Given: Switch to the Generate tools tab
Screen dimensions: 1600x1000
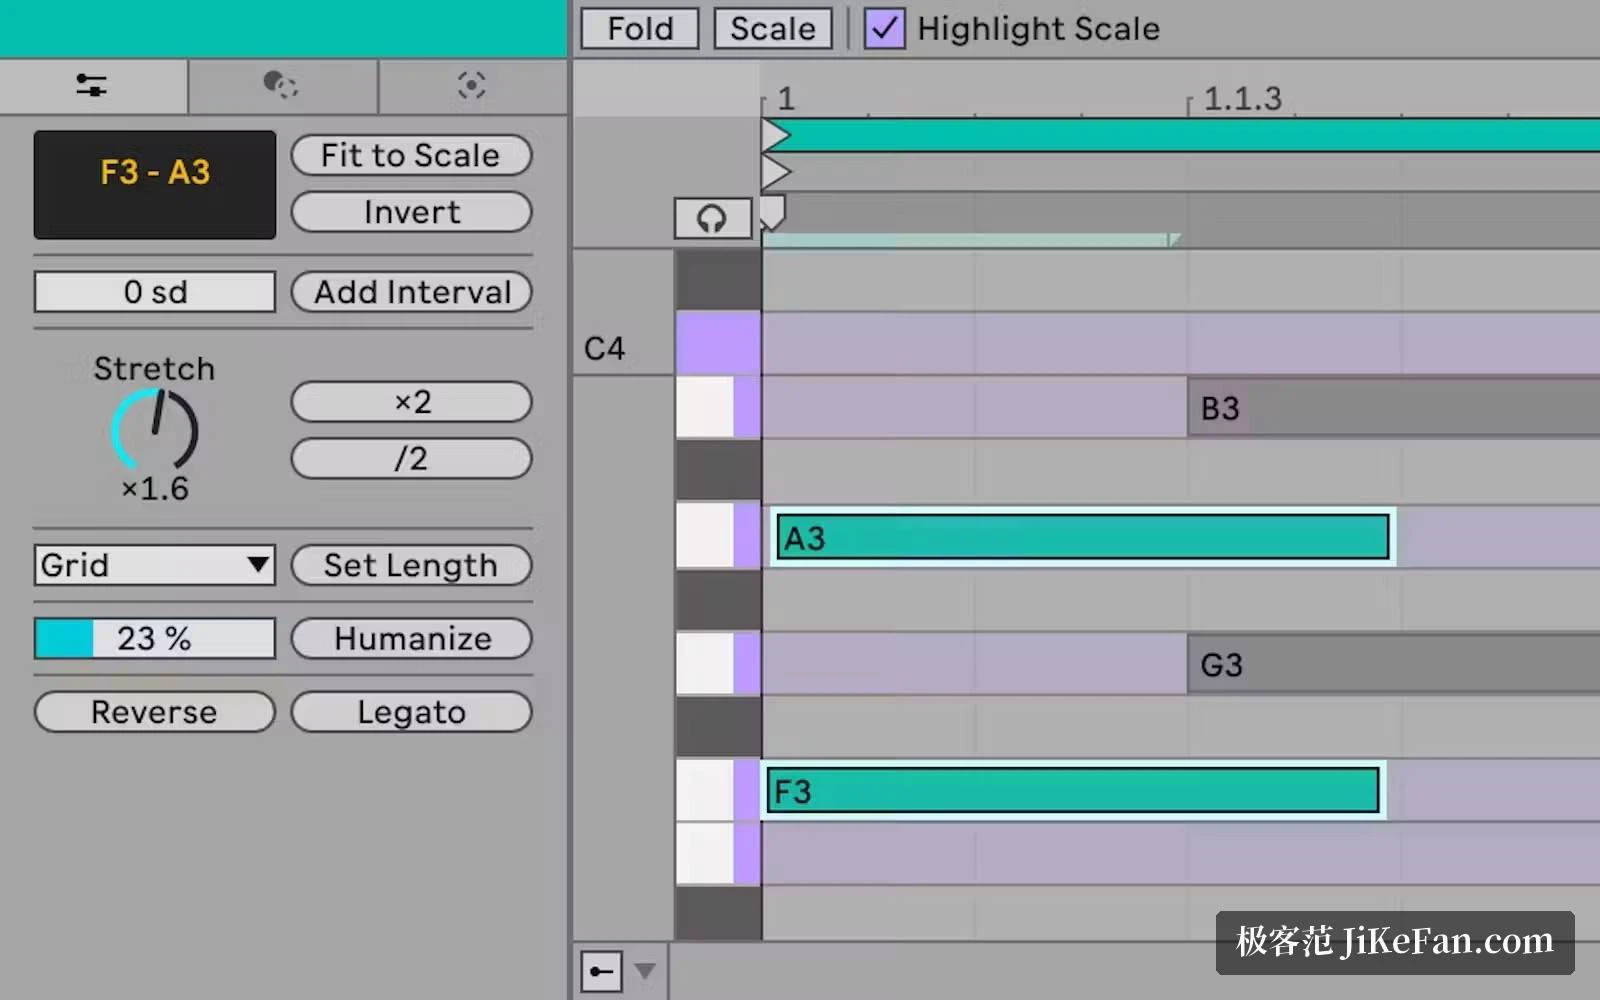Looking at the screenshot, I should tap(472, 86).
